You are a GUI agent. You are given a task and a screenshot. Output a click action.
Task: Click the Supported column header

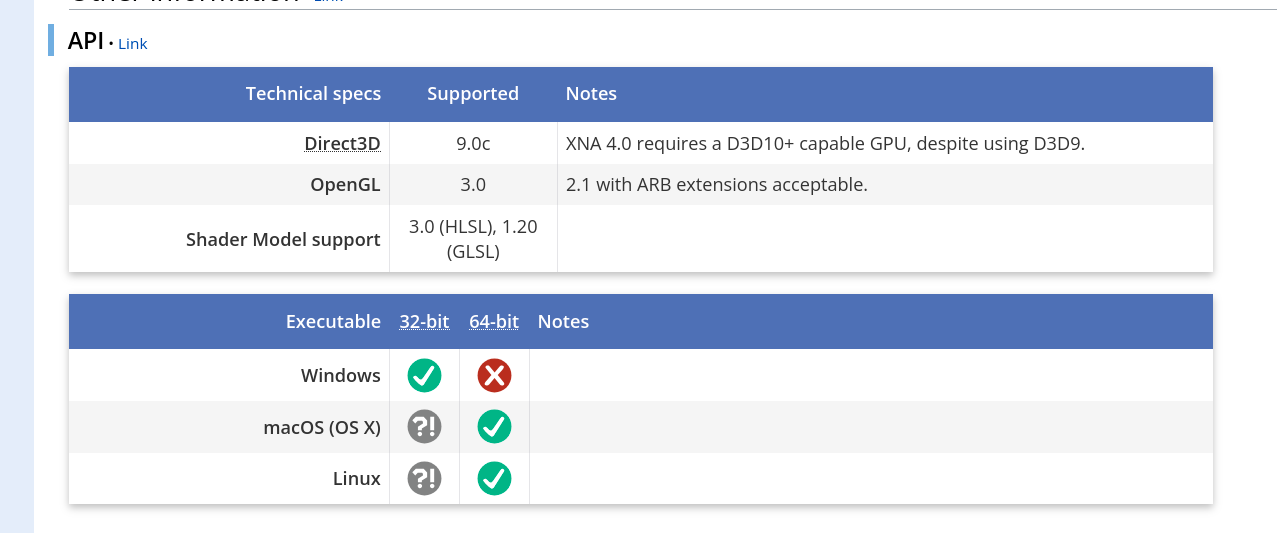click(473, 94)
